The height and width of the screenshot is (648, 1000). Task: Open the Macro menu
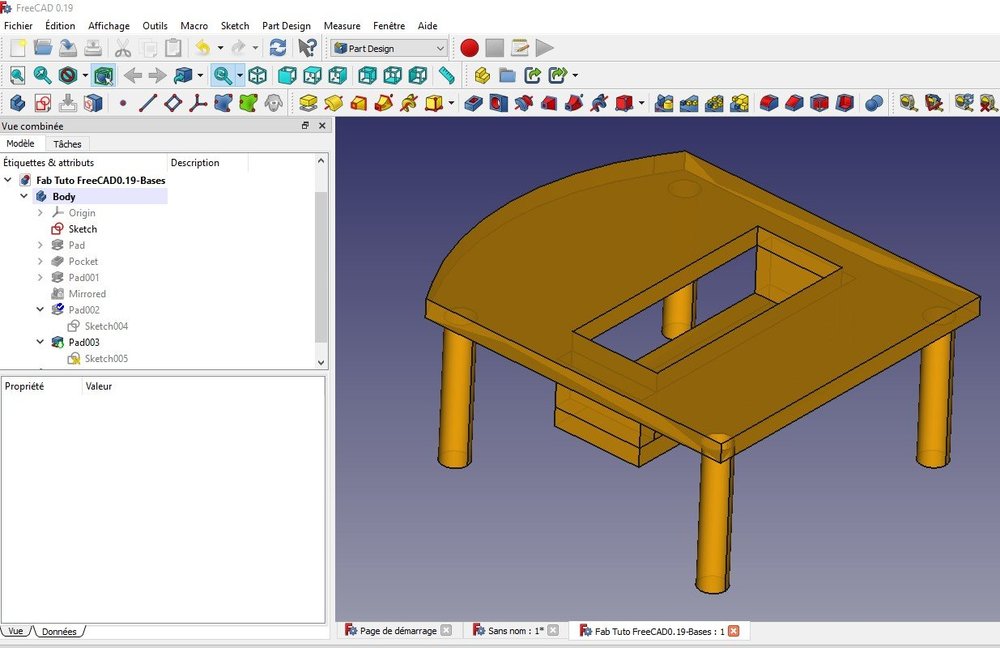[194, 25]
